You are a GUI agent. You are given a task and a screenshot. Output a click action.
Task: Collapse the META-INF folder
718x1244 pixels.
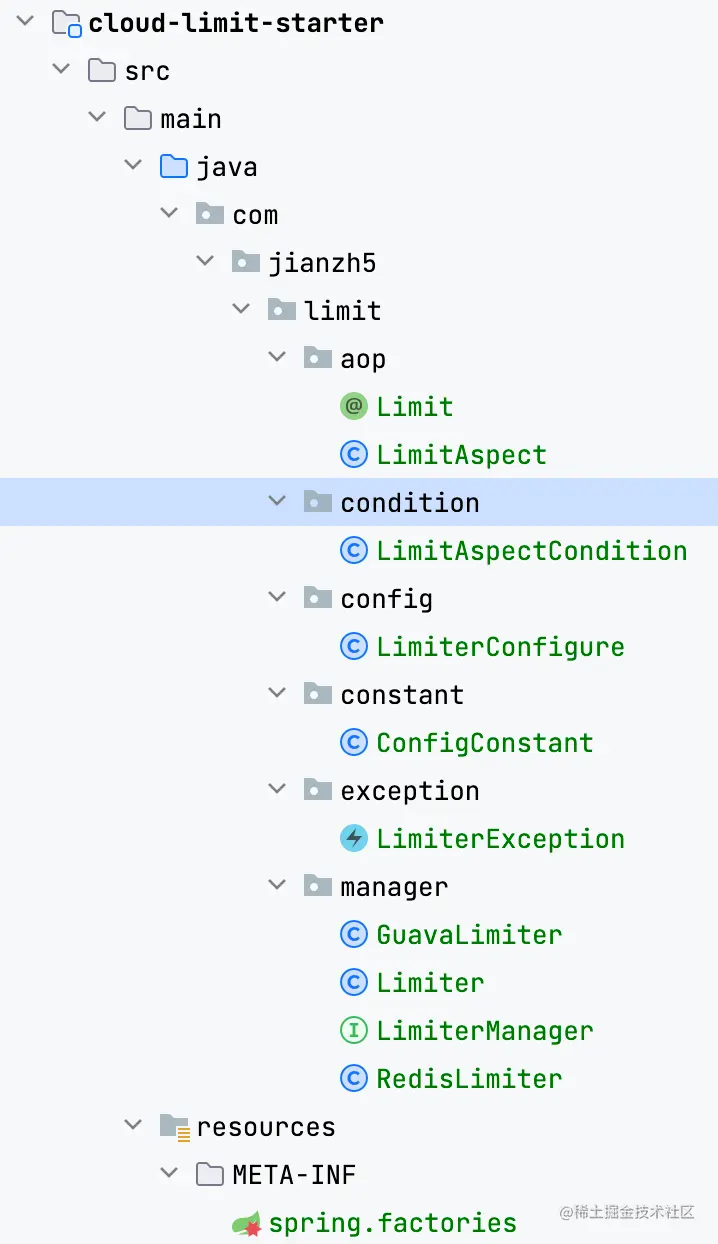point(169,1175)
